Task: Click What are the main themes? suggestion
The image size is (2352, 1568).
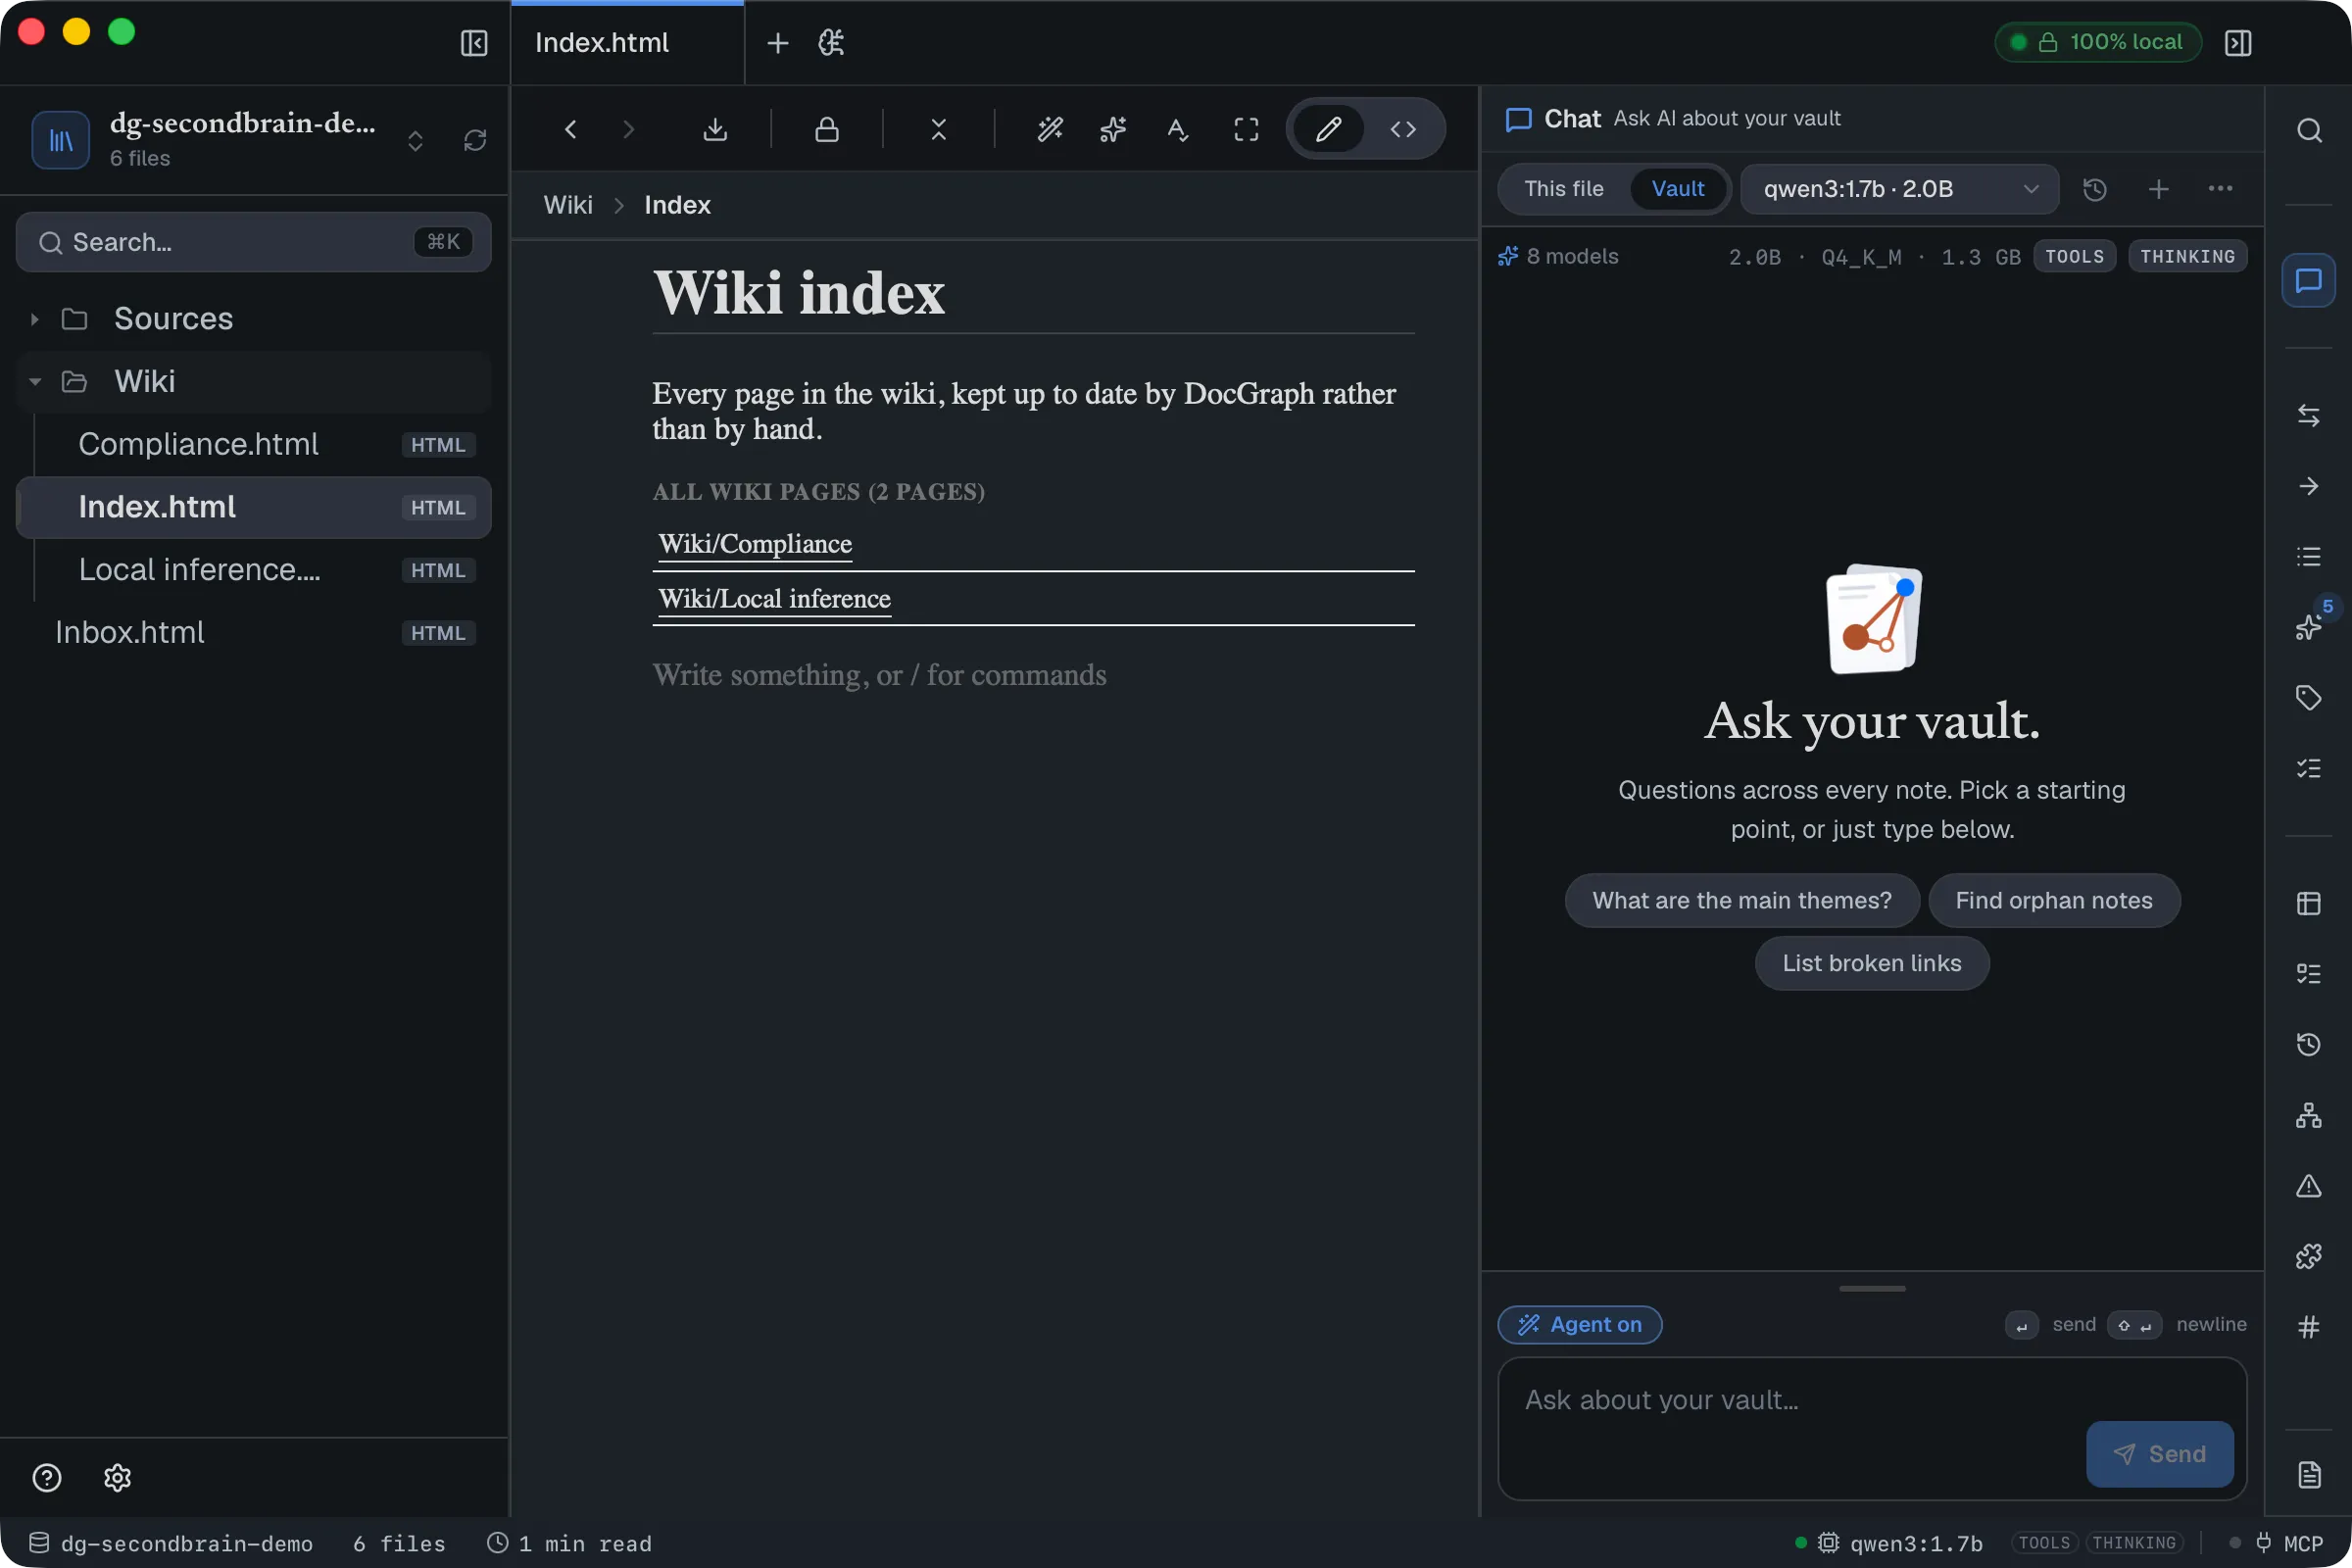Action: click(x=1741, y=900)
